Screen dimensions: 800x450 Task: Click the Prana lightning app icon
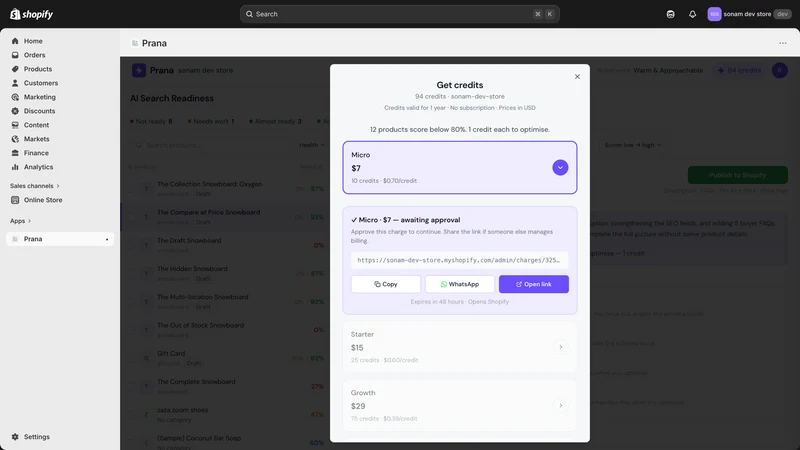[139, 70]
